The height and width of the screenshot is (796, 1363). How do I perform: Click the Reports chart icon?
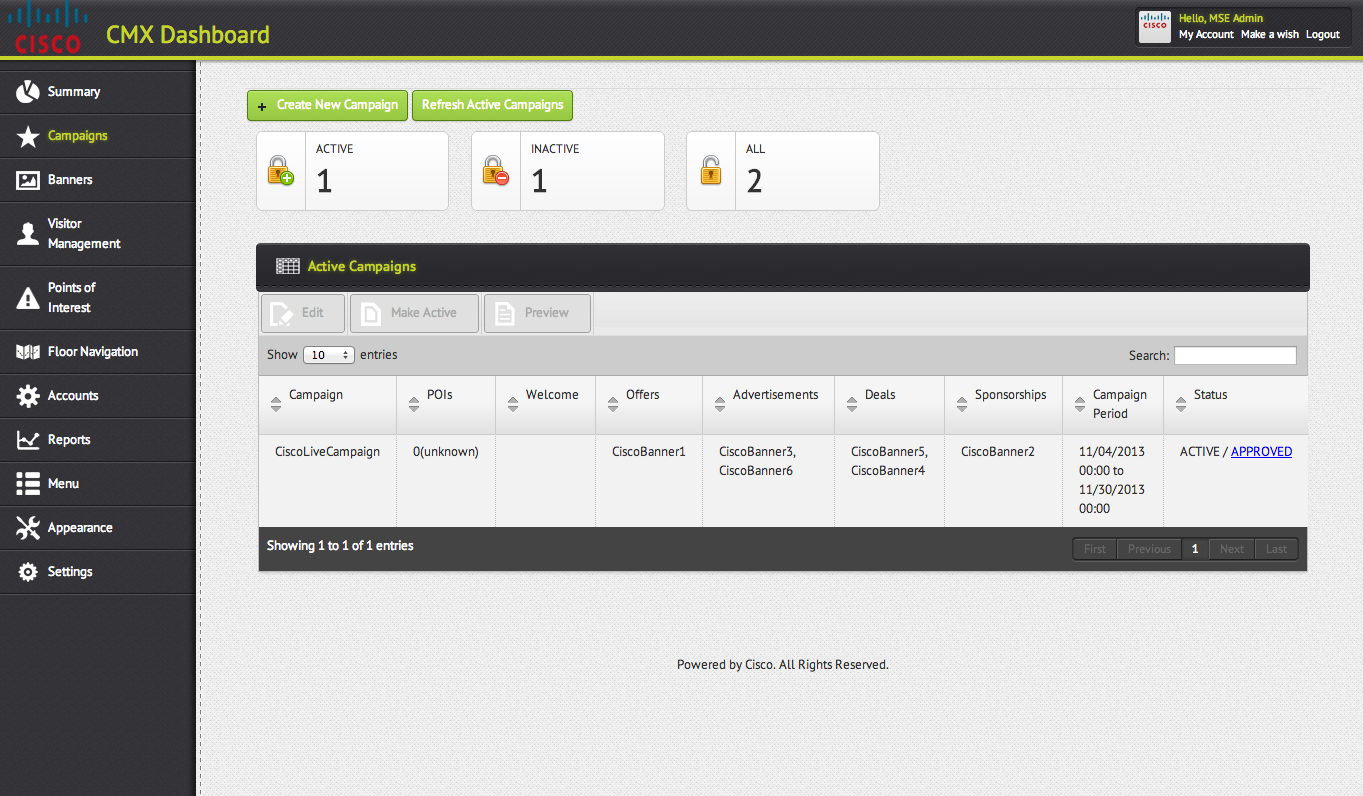click(28, 440)
